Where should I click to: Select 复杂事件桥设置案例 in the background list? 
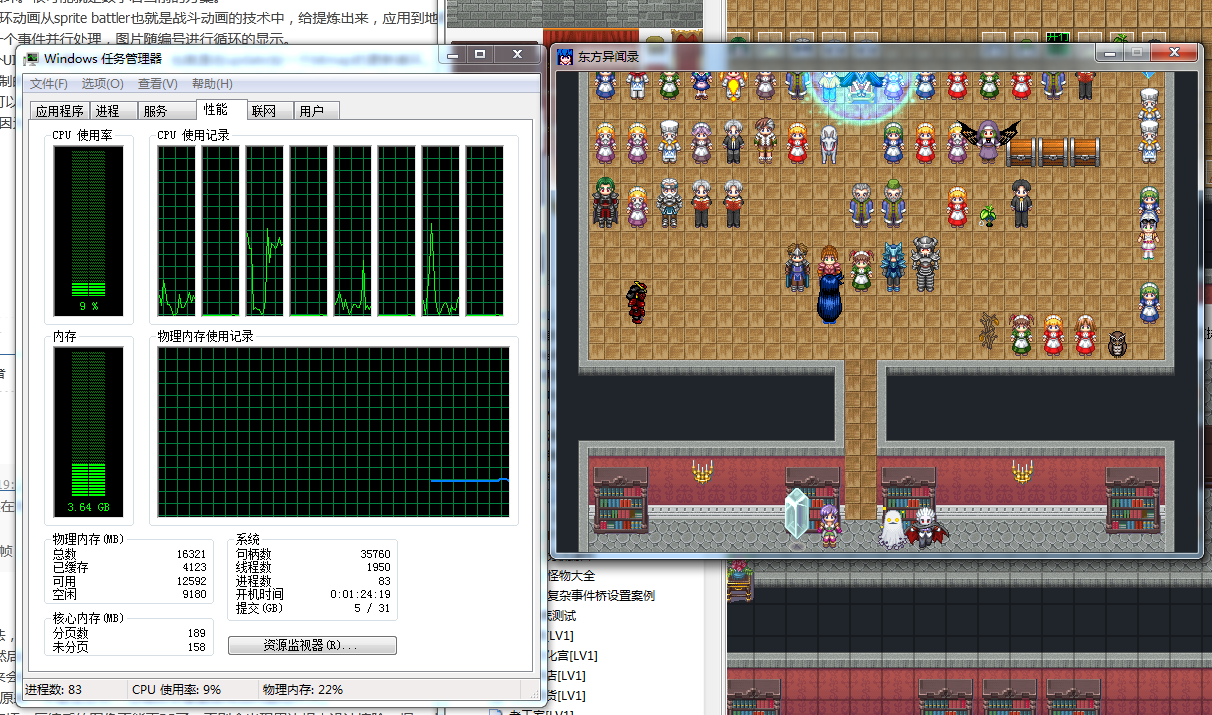click(x=601, y=596)
